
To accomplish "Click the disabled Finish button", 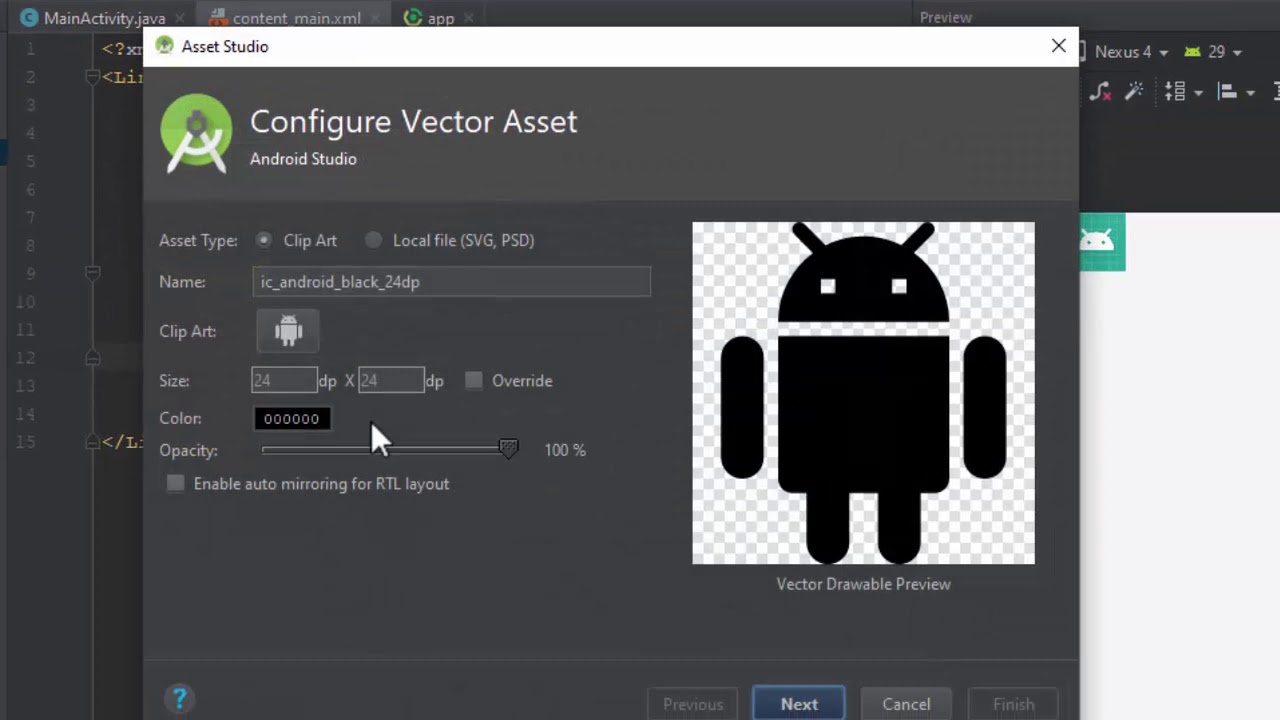I will pyautogui.click(x=1013, y=704).
